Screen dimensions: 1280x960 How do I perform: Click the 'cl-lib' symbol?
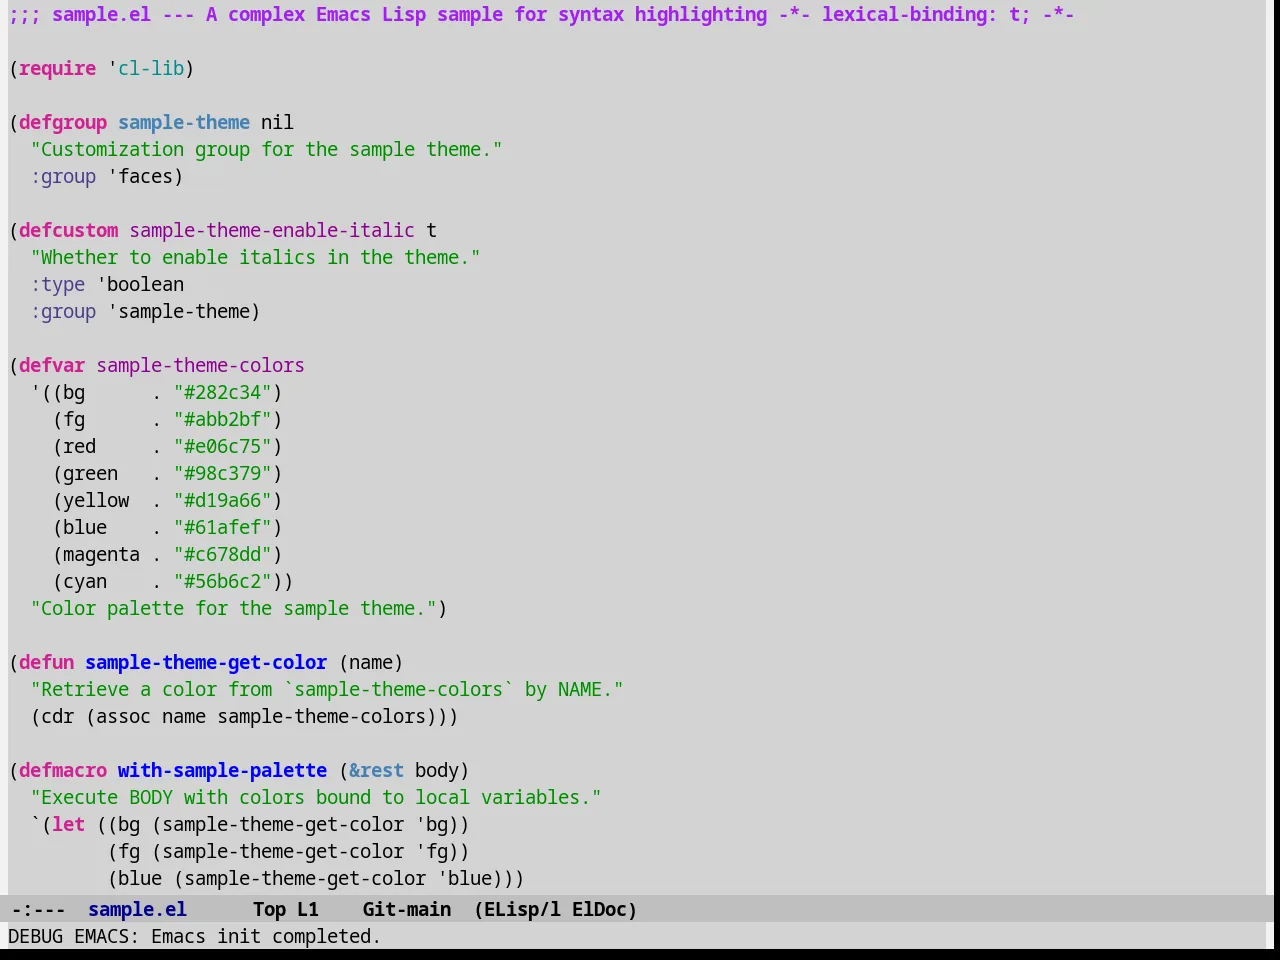coord(151,68)
